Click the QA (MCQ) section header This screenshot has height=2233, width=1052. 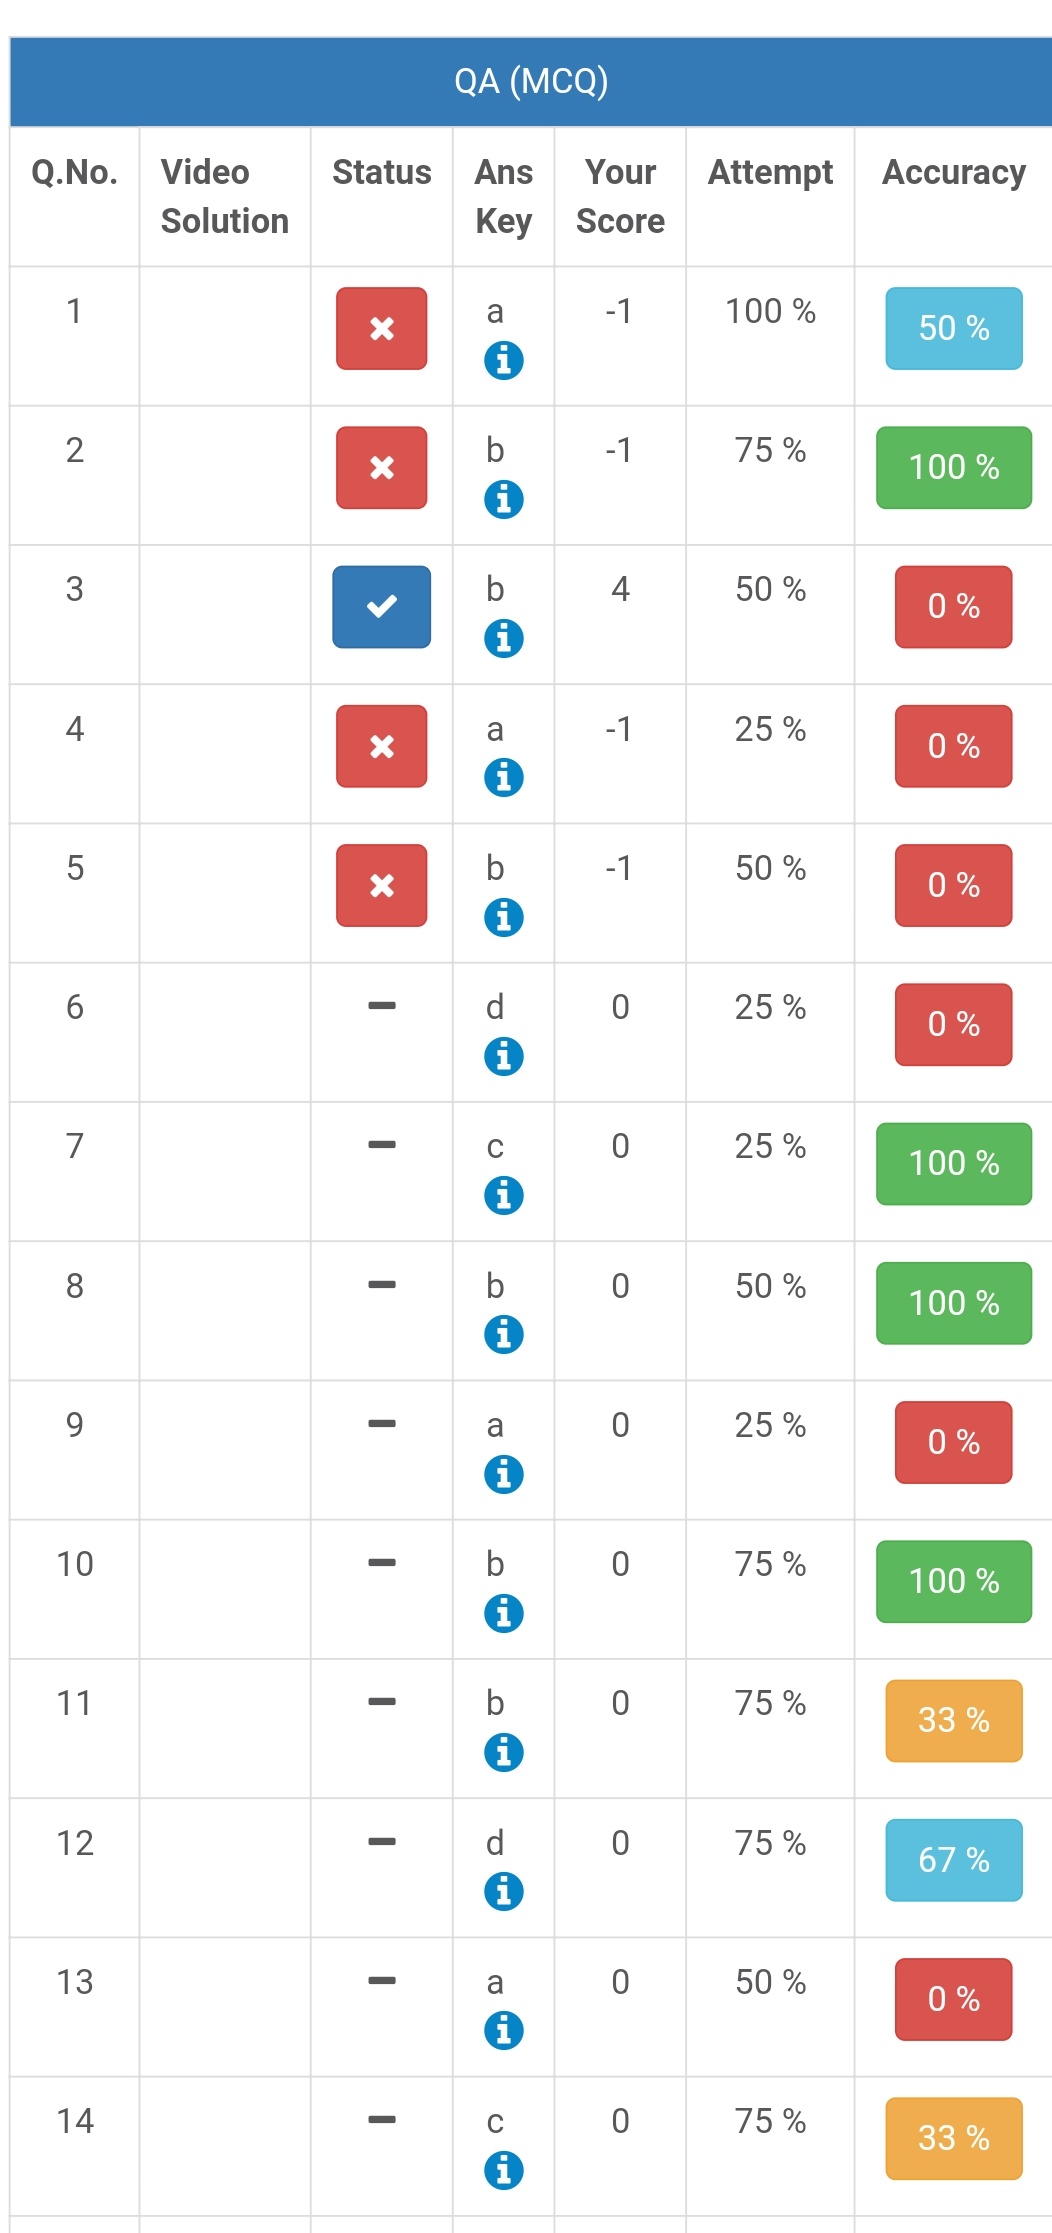[531, 81]
